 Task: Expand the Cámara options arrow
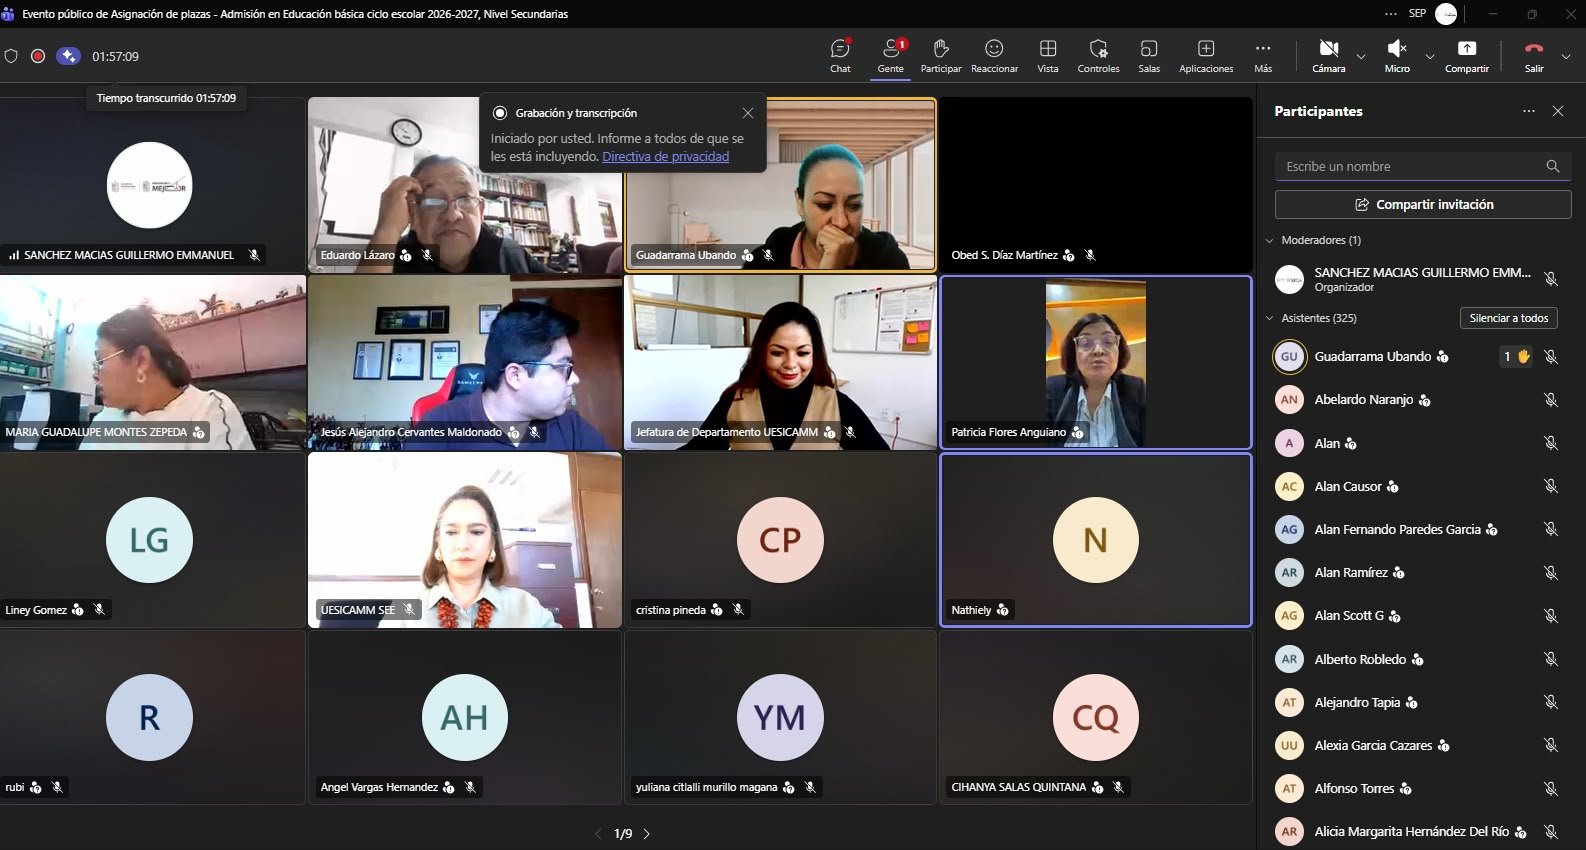point(1361,56)
